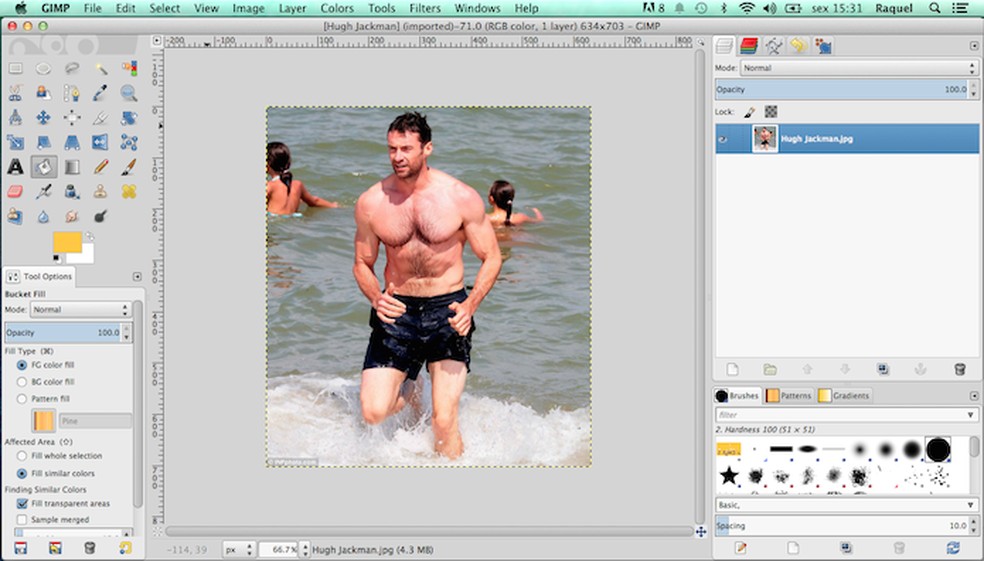Choose the Rectangle Select tool
The image size is (984, 561).
(x=15, y=69)
